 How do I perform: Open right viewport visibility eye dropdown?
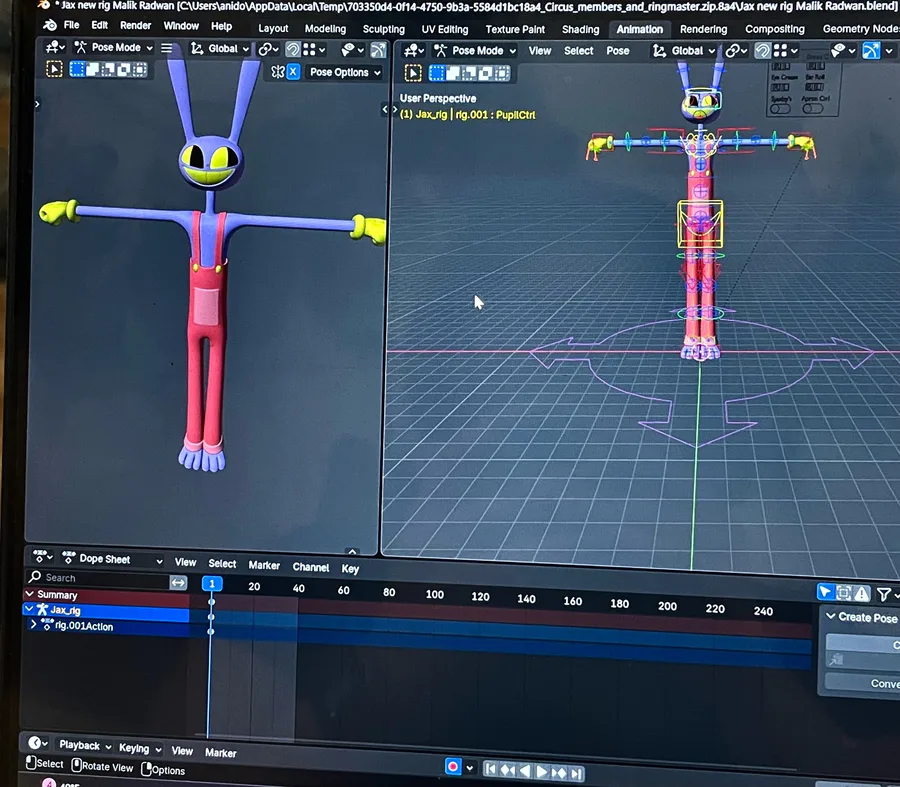pos(842,51)
